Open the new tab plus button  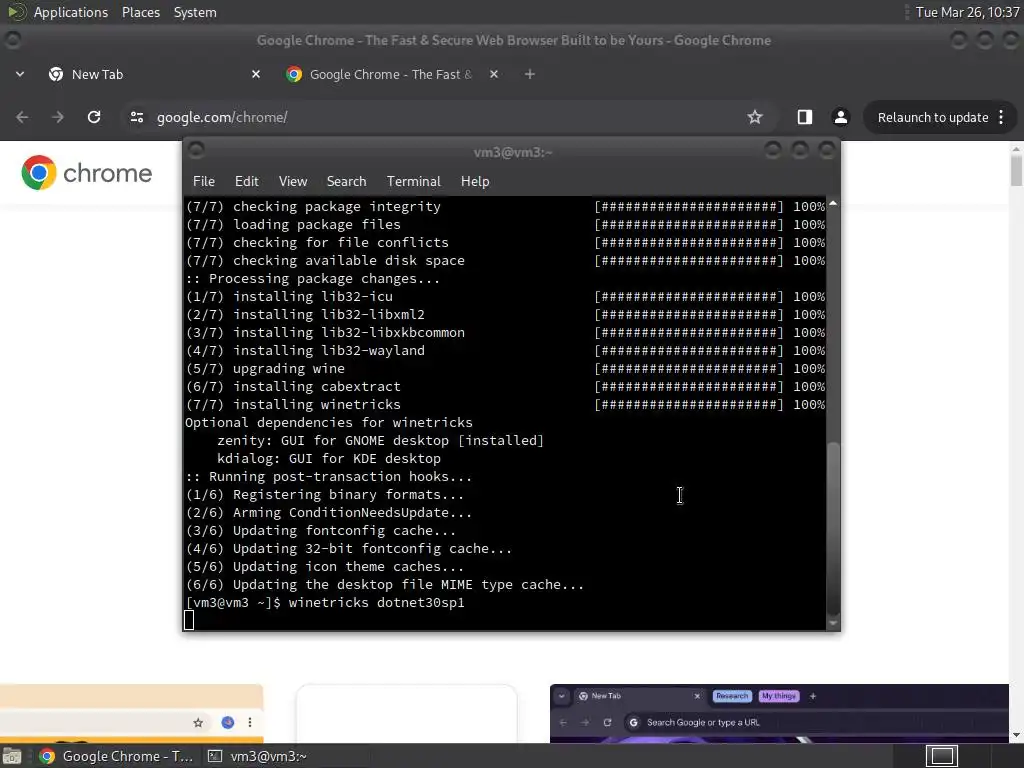point(530,74)
